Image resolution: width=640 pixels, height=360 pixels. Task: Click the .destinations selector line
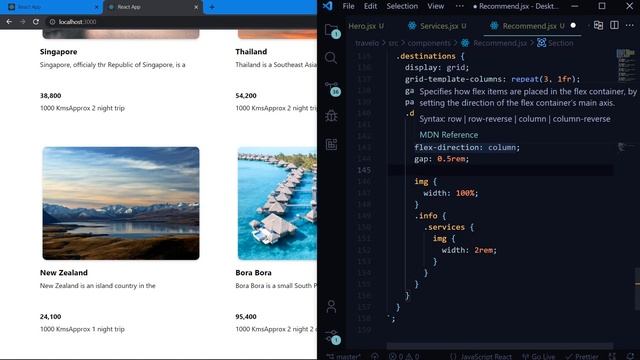coord(430,56)
